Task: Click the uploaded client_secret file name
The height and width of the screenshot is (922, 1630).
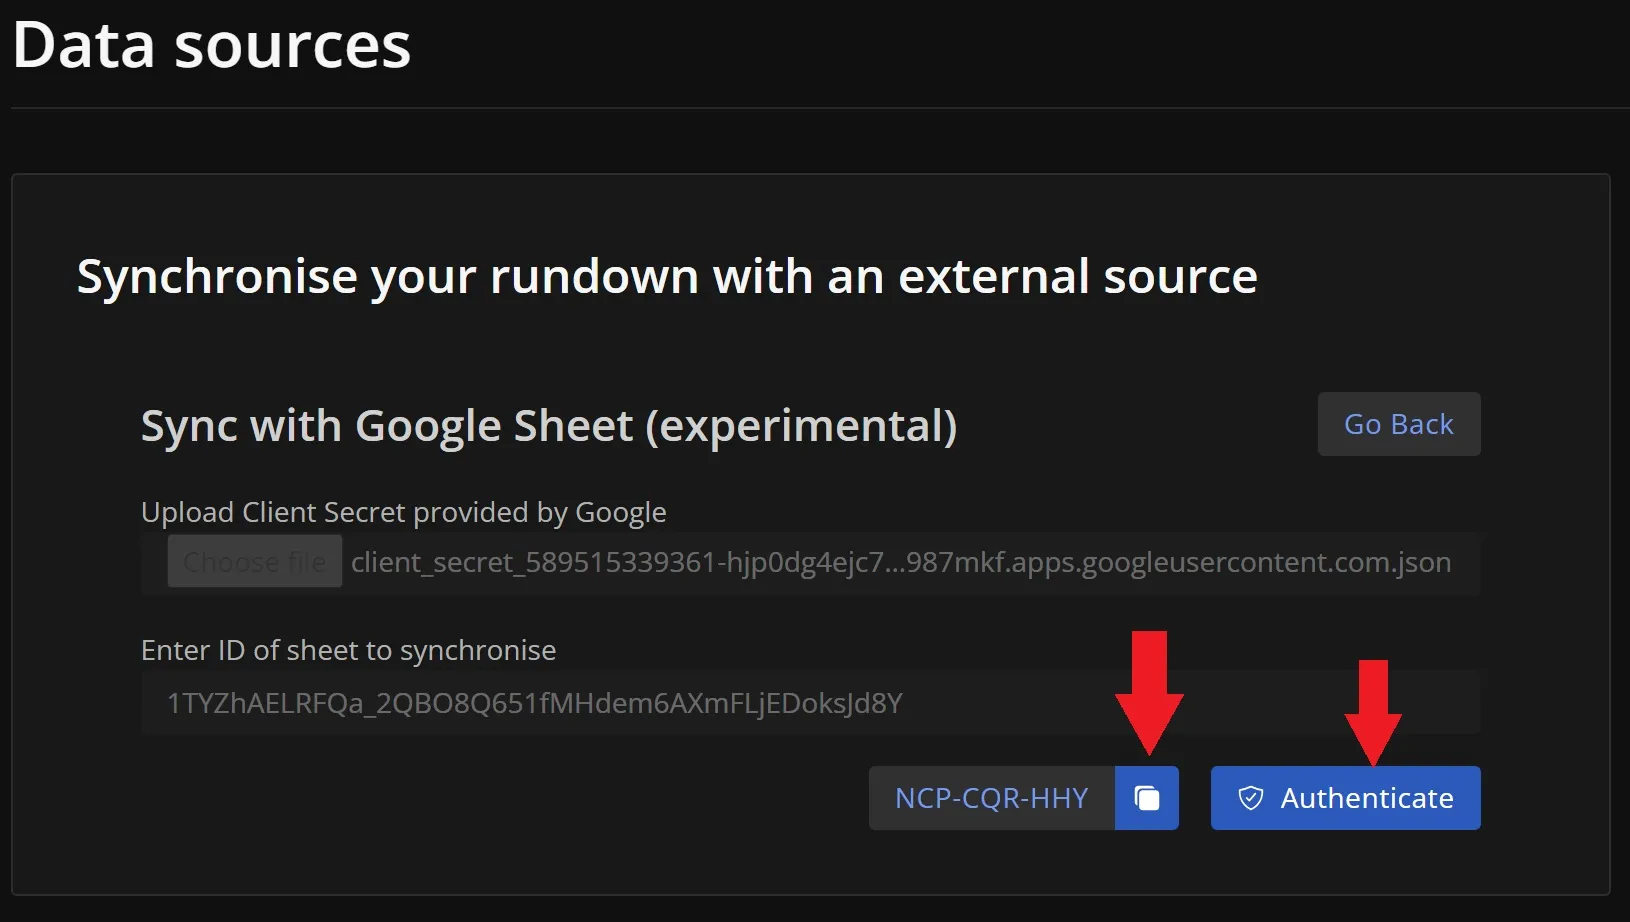Action: click(x=900, y=562)
